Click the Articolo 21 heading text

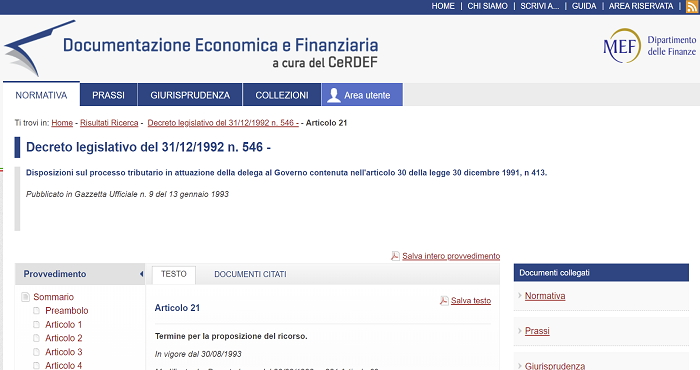coord(177,308)
